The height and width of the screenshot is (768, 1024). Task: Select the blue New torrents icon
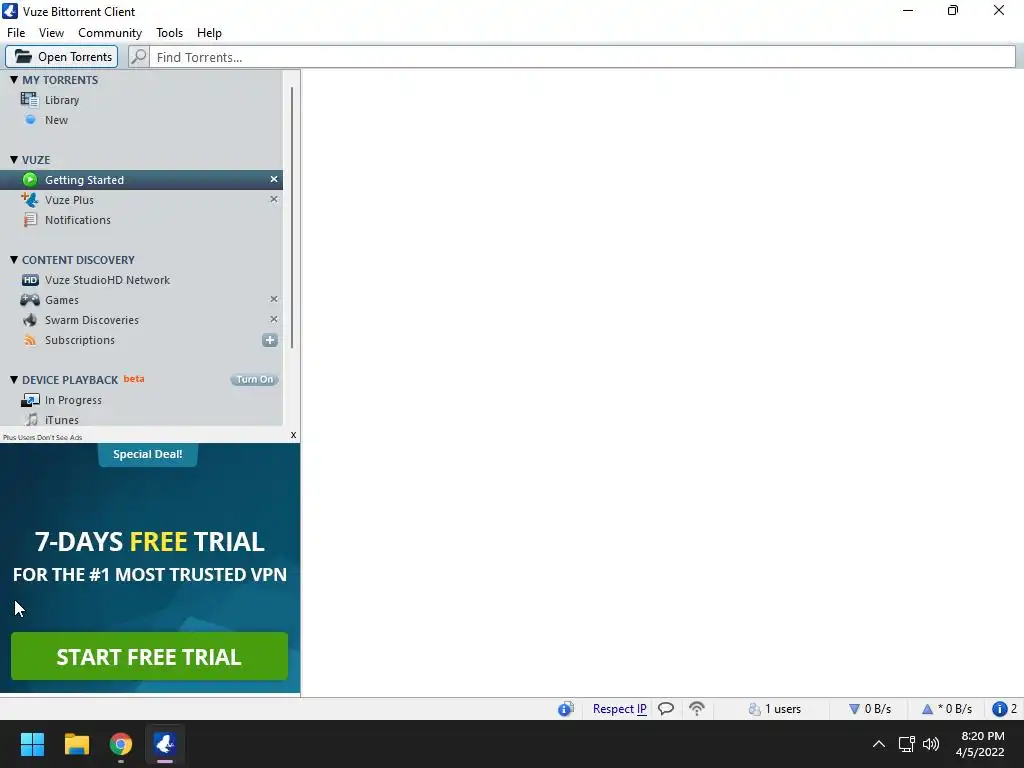30,120
